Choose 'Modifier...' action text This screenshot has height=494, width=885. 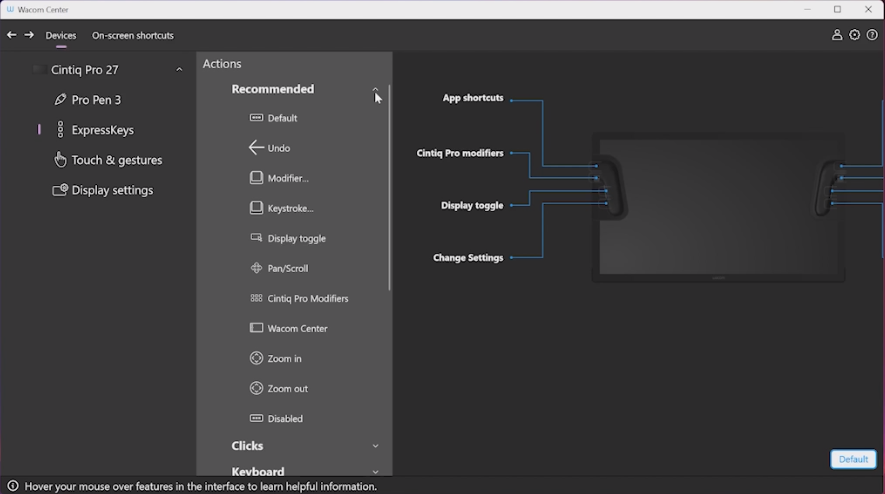pyautogui.click(x=288, y=178)
